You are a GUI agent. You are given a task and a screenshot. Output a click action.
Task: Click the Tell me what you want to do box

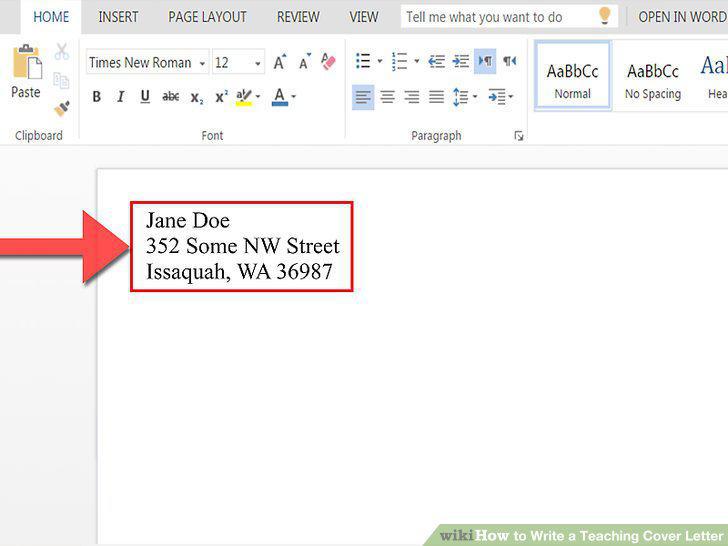coord(509,17)
